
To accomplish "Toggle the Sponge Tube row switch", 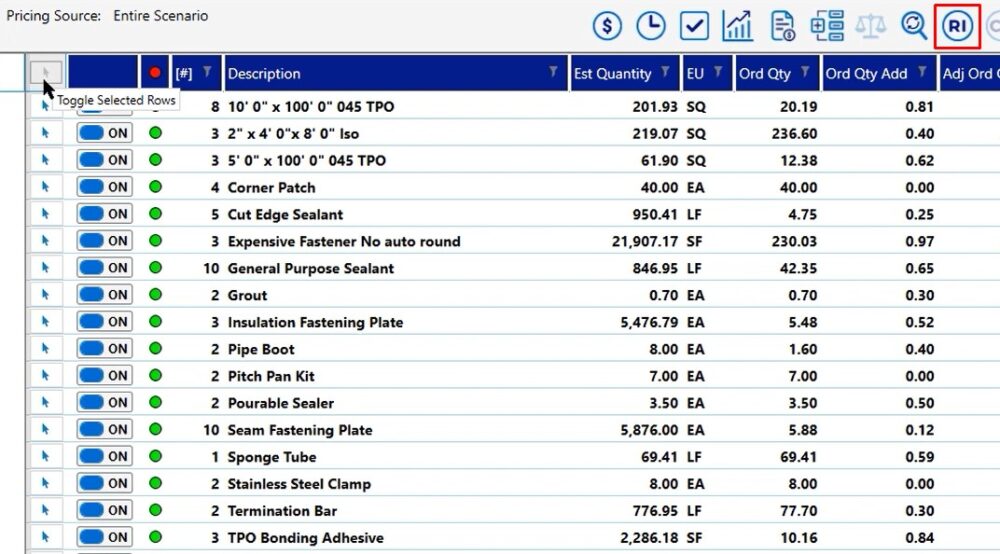I will pos(104,457).
